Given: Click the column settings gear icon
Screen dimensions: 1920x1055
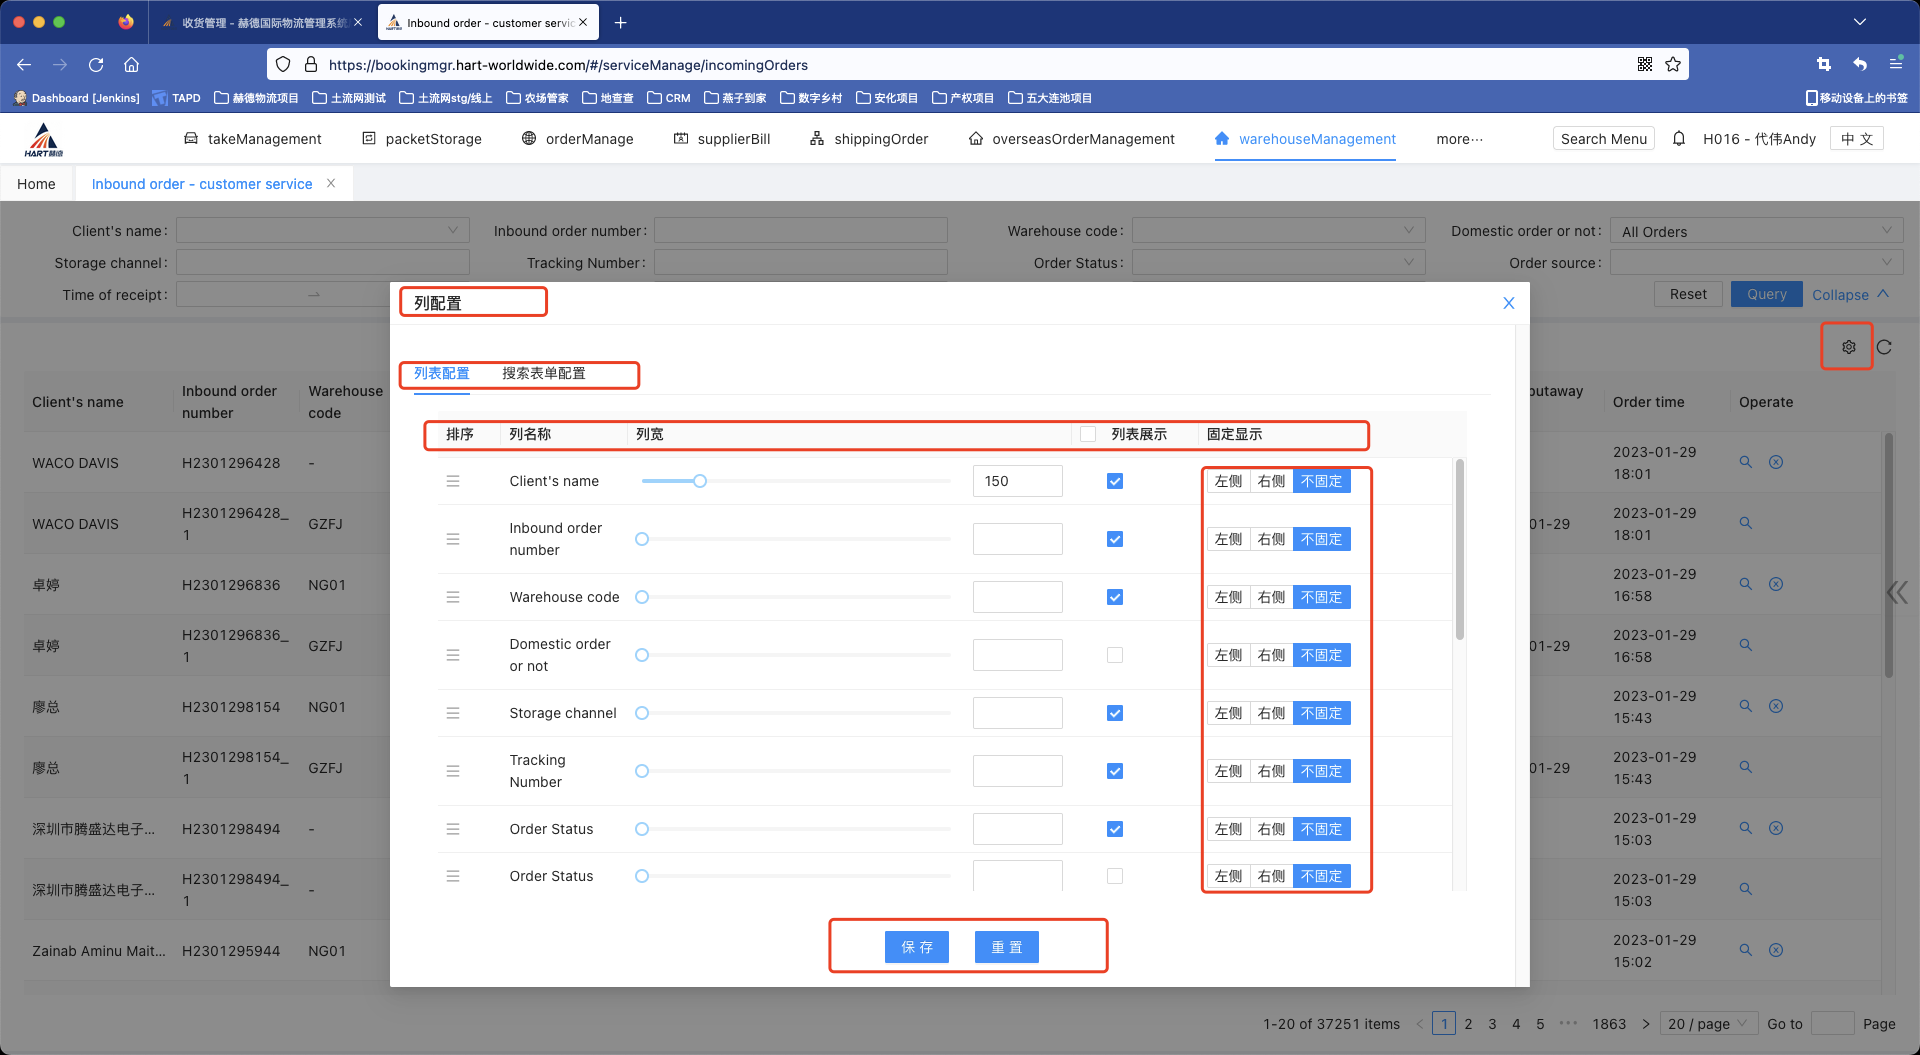Looking at the screenshot, I should pos(1848,347).
